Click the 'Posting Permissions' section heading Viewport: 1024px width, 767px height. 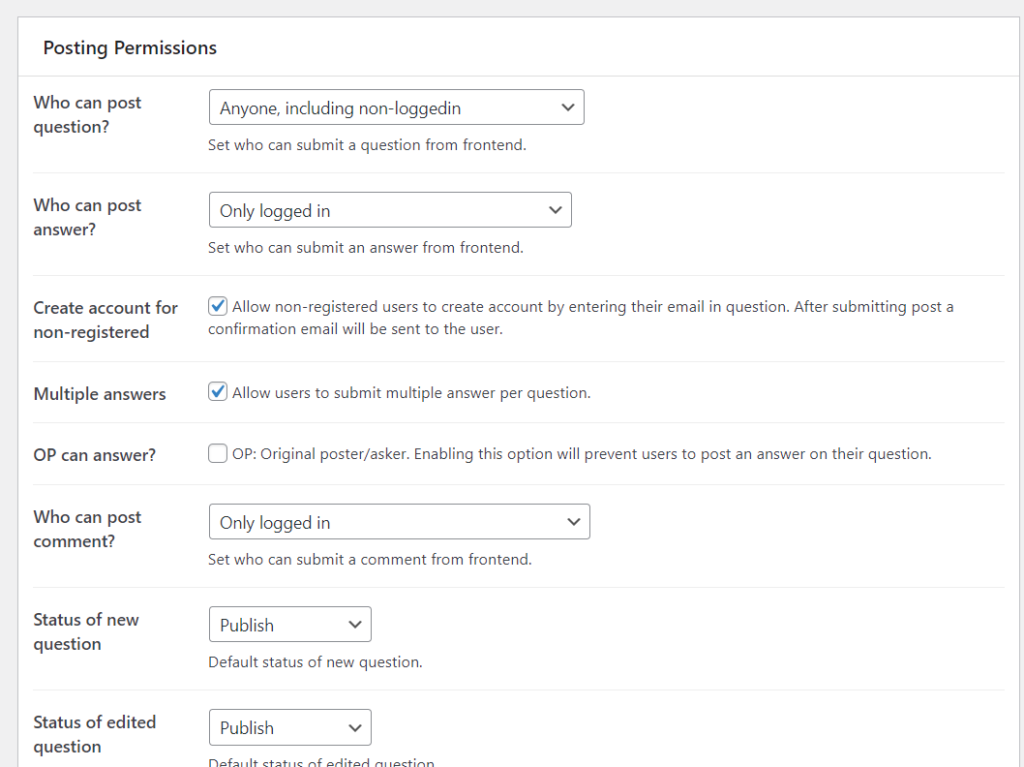130,48
